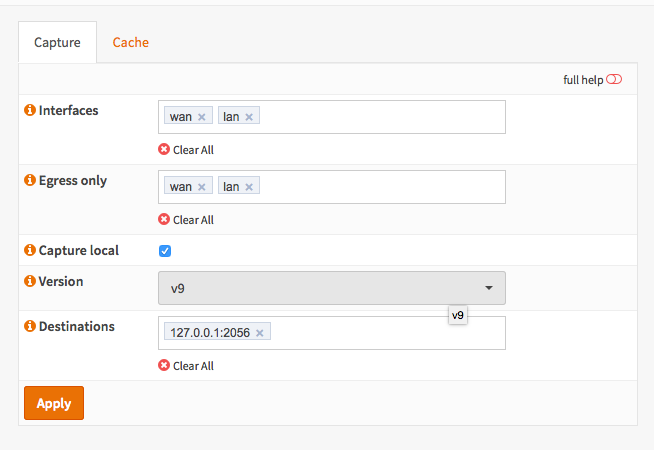The width and height of the screenshot is (654, 450).
Task: Open the Version dropdown showing v9
Action: pyautogui.click(x=331, y=288)
